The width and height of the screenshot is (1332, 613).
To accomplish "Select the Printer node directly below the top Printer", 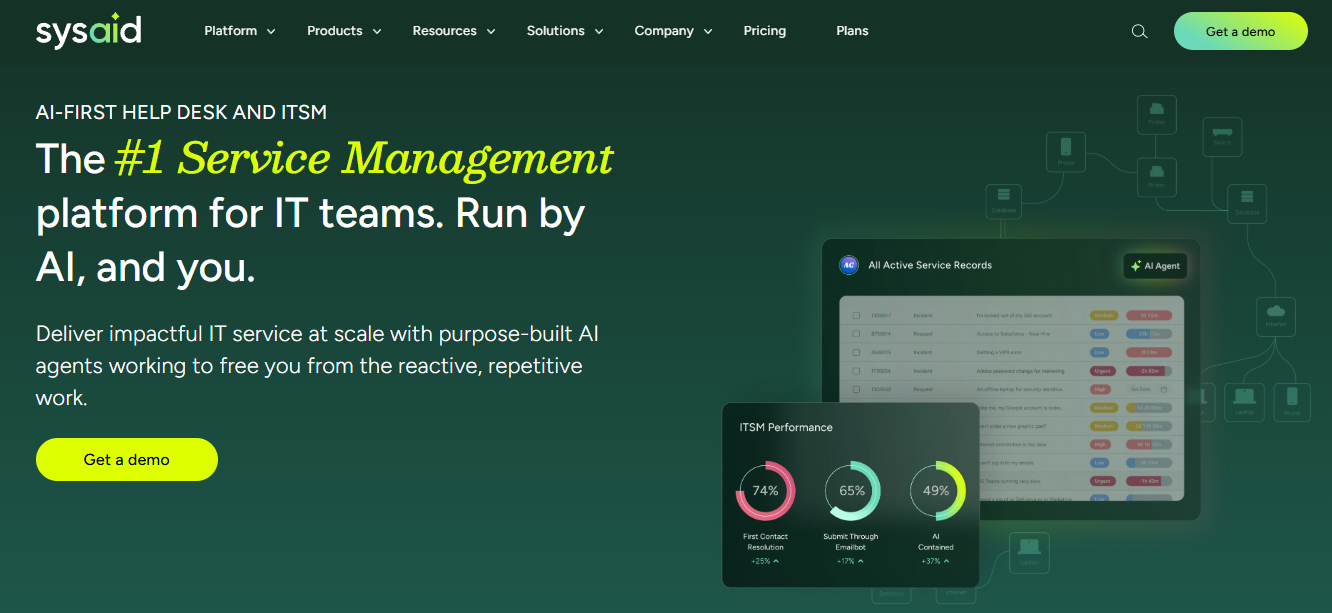I will point(1157,177).
